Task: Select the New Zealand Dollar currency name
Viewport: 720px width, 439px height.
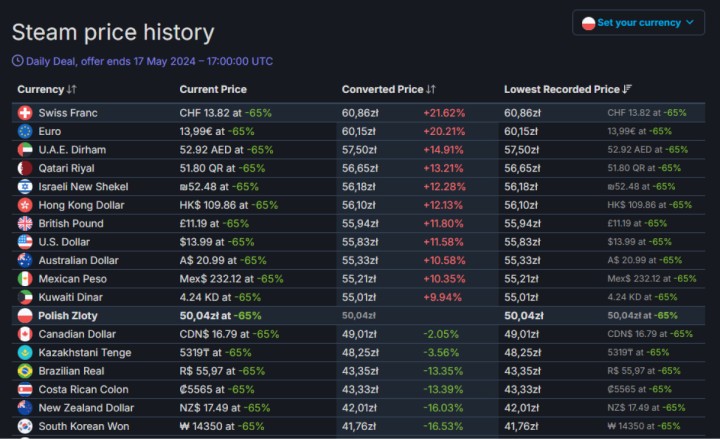Action: click(86, 408)
